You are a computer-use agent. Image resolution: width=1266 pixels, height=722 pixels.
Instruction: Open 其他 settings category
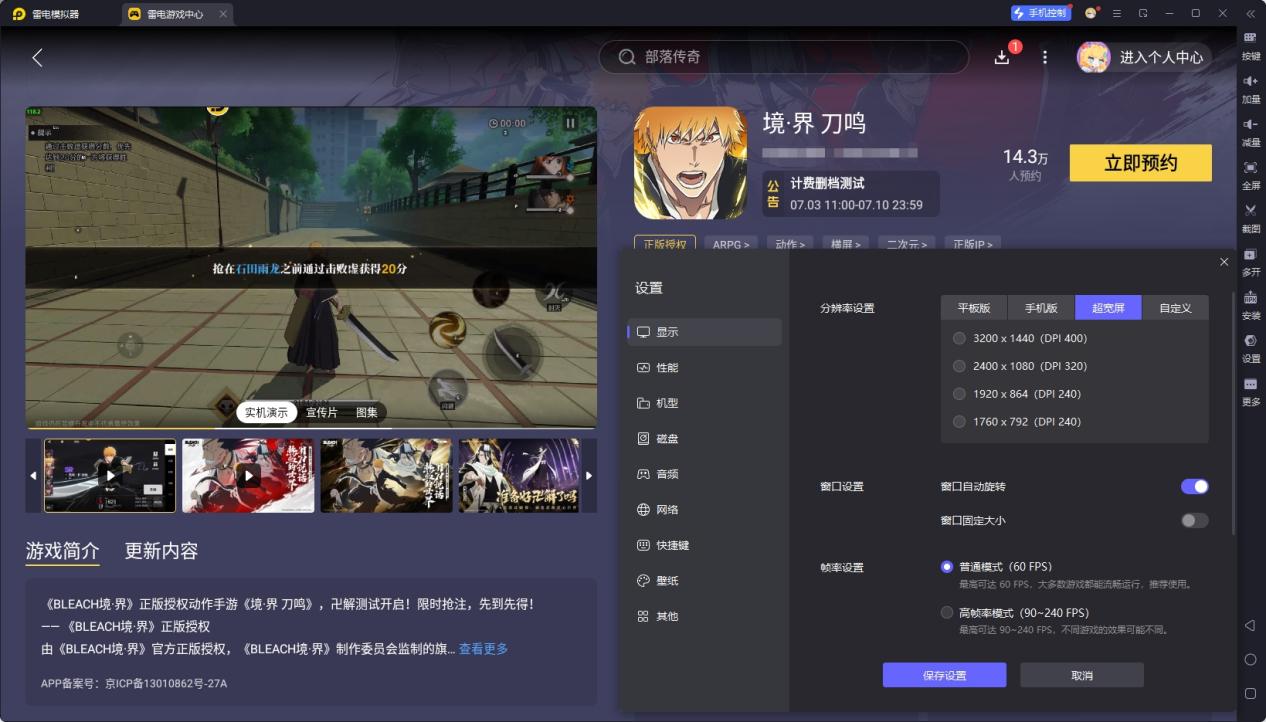(x=705, y=616)
